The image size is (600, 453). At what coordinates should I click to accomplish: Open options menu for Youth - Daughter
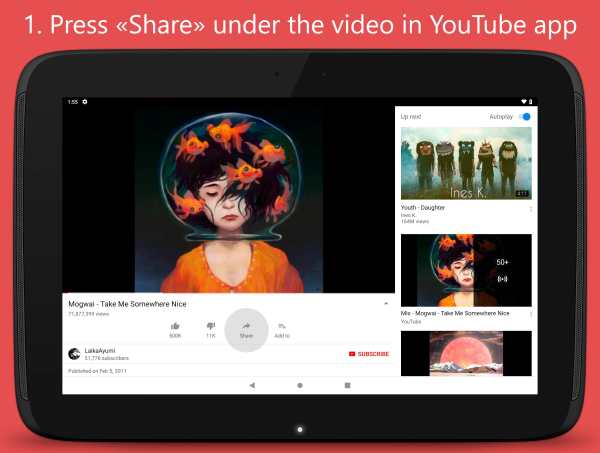531,210
